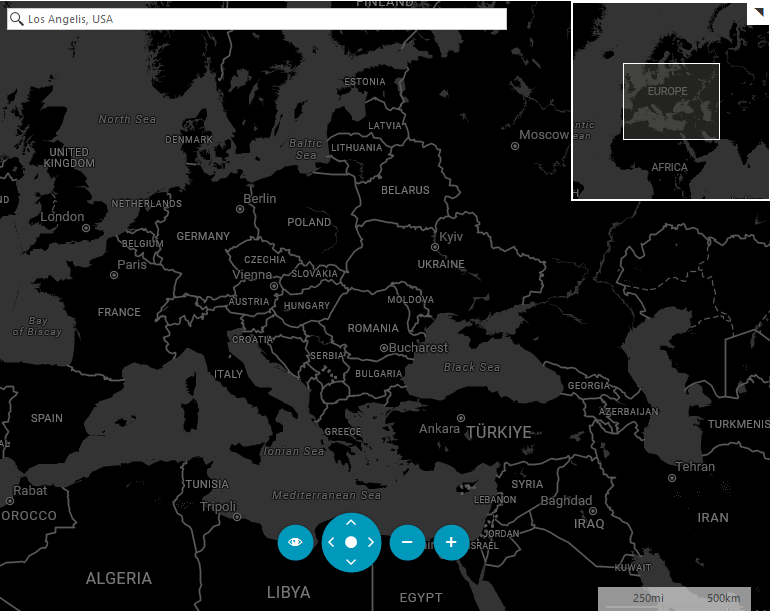Click the LITHUANIA label
The height and width of the screenshot is (612, 770).
[x=357, y=148]
